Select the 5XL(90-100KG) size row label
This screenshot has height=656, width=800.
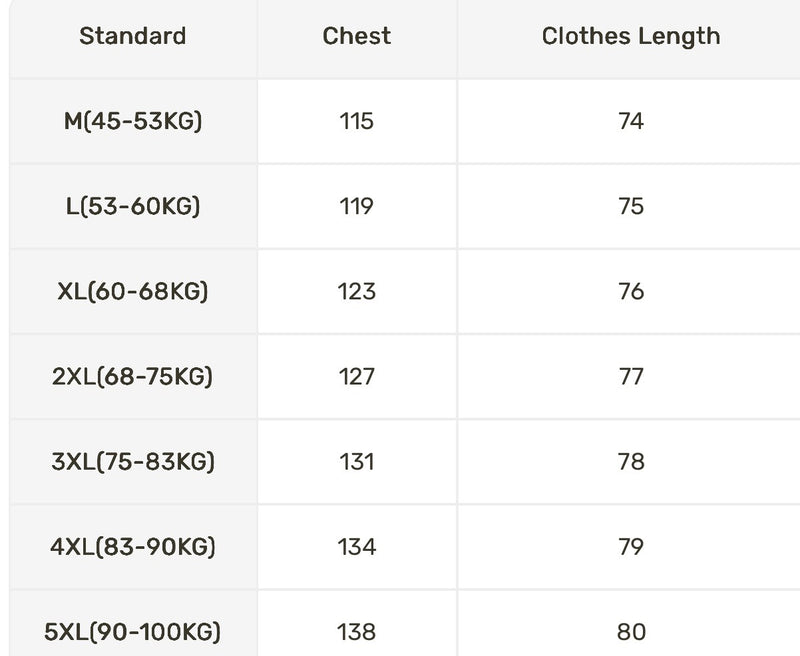pyautogui.click(x=133, y=631)
